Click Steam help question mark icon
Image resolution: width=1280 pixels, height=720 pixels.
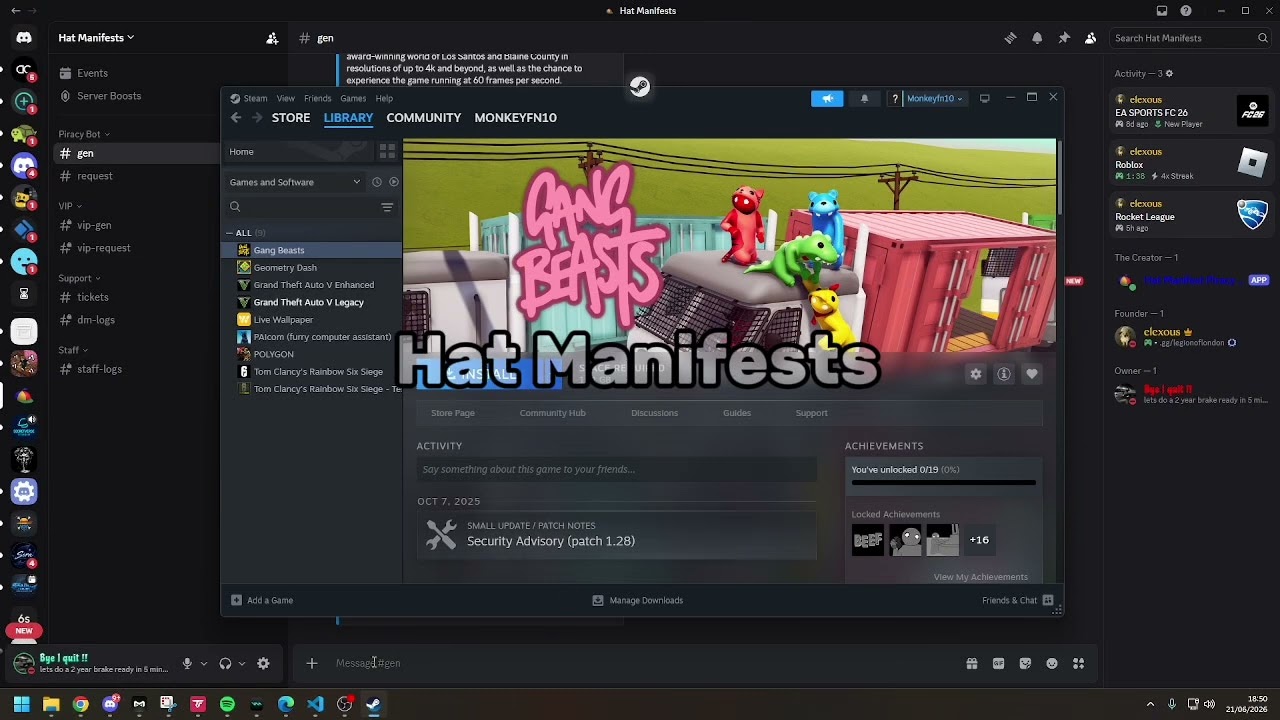click(x=895, y=98)
